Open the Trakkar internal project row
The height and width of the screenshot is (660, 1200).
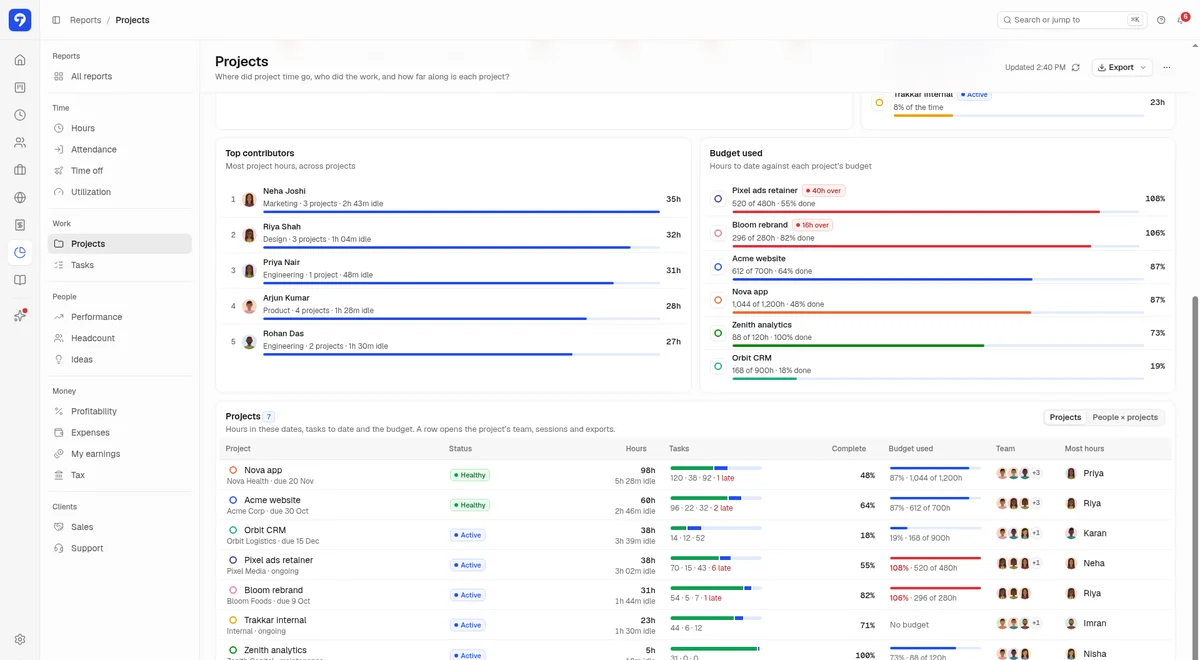695,625
